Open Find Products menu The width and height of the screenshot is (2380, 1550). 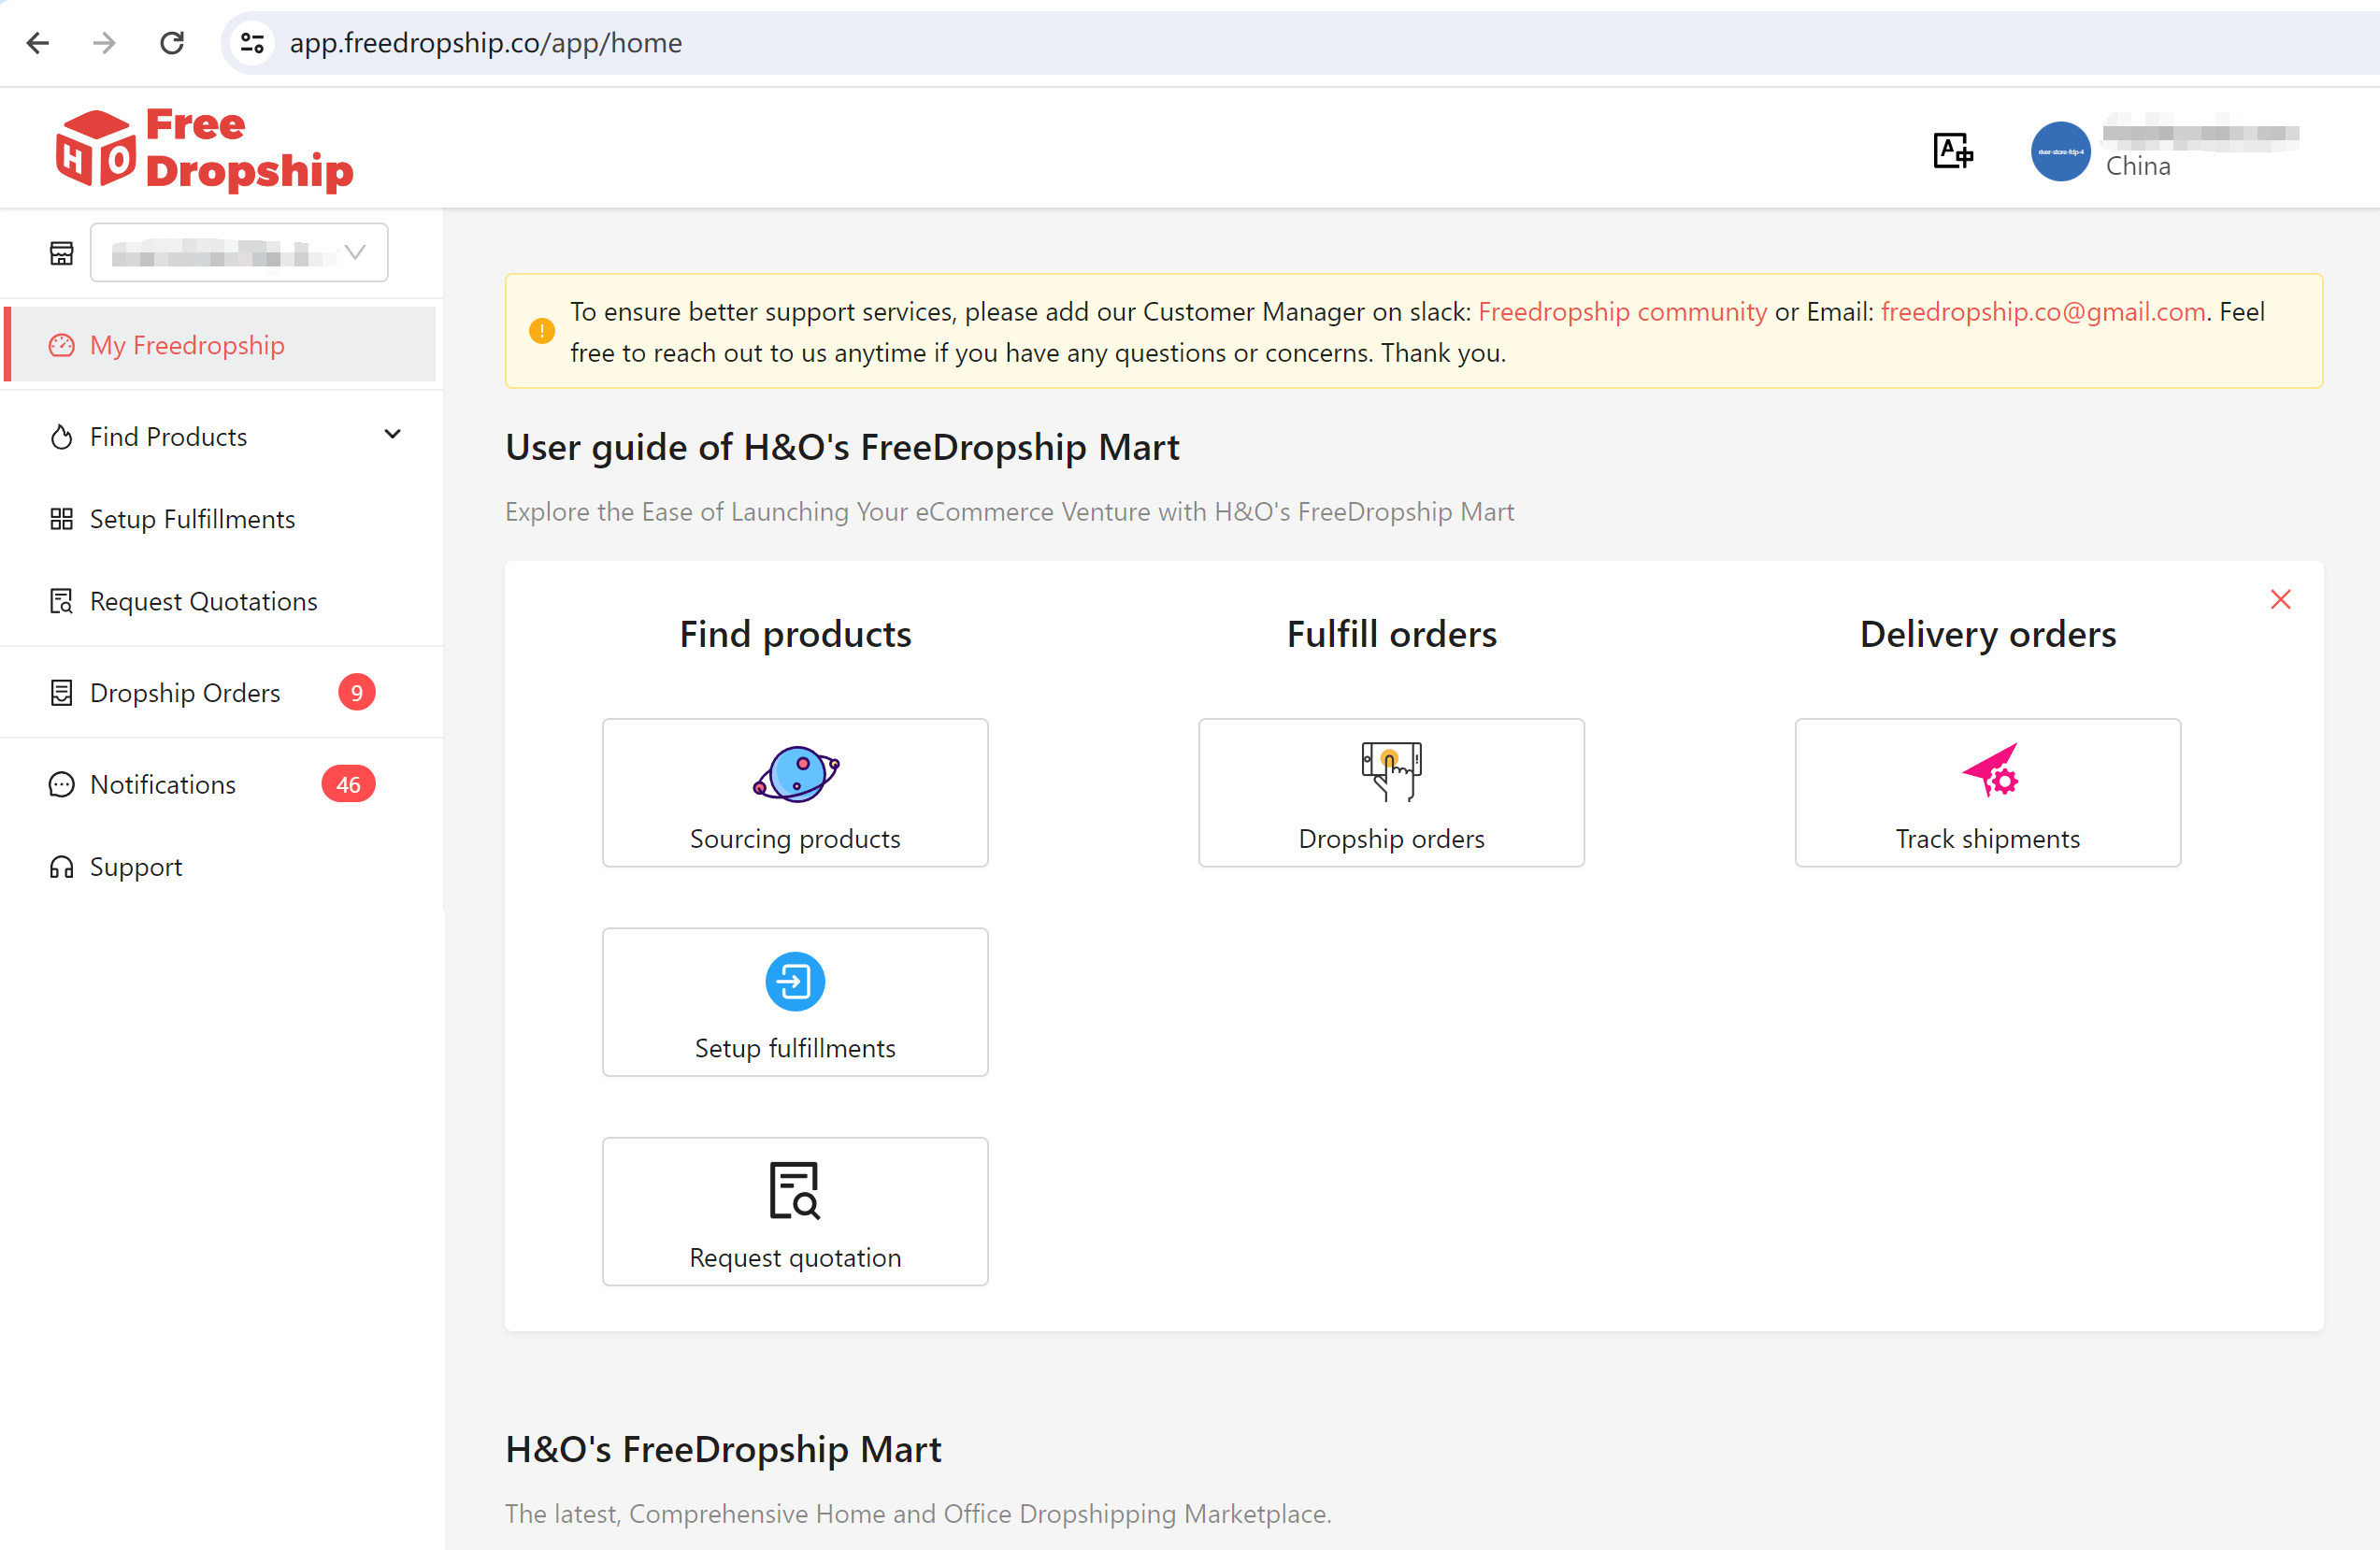tap(220, 437)
